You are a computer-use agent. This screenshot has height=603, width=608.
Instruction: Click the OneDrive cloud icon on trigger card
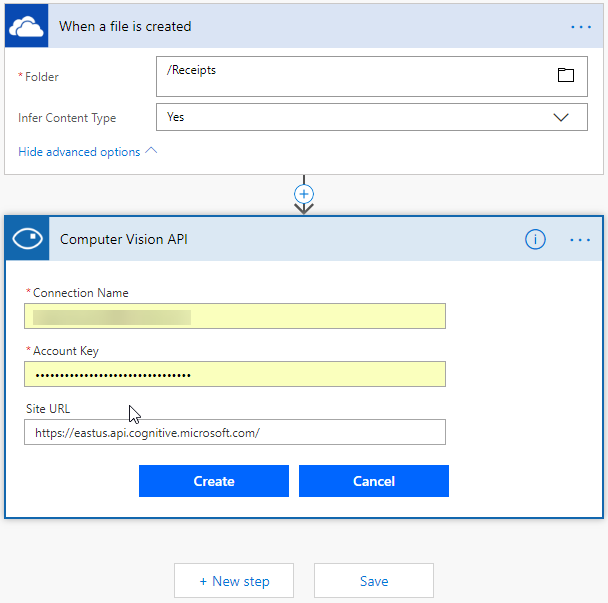tap(26, 26)
